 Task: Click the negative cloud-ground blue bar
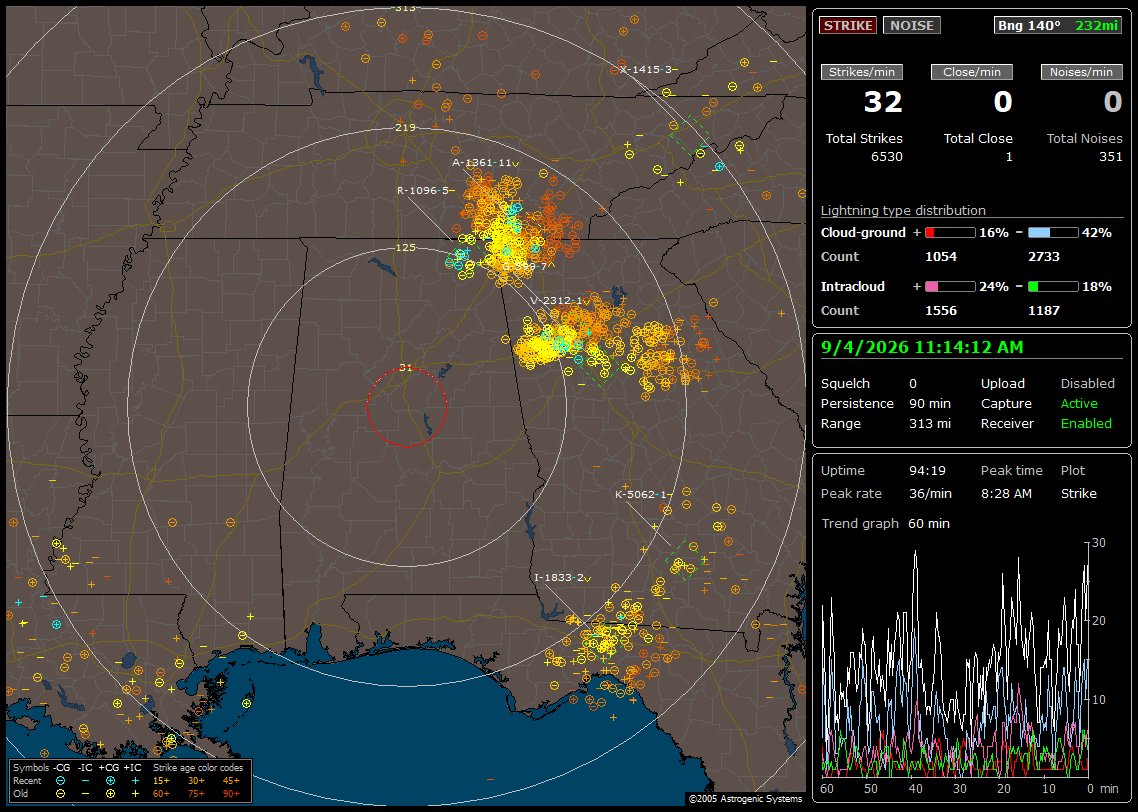point(1053,233)
